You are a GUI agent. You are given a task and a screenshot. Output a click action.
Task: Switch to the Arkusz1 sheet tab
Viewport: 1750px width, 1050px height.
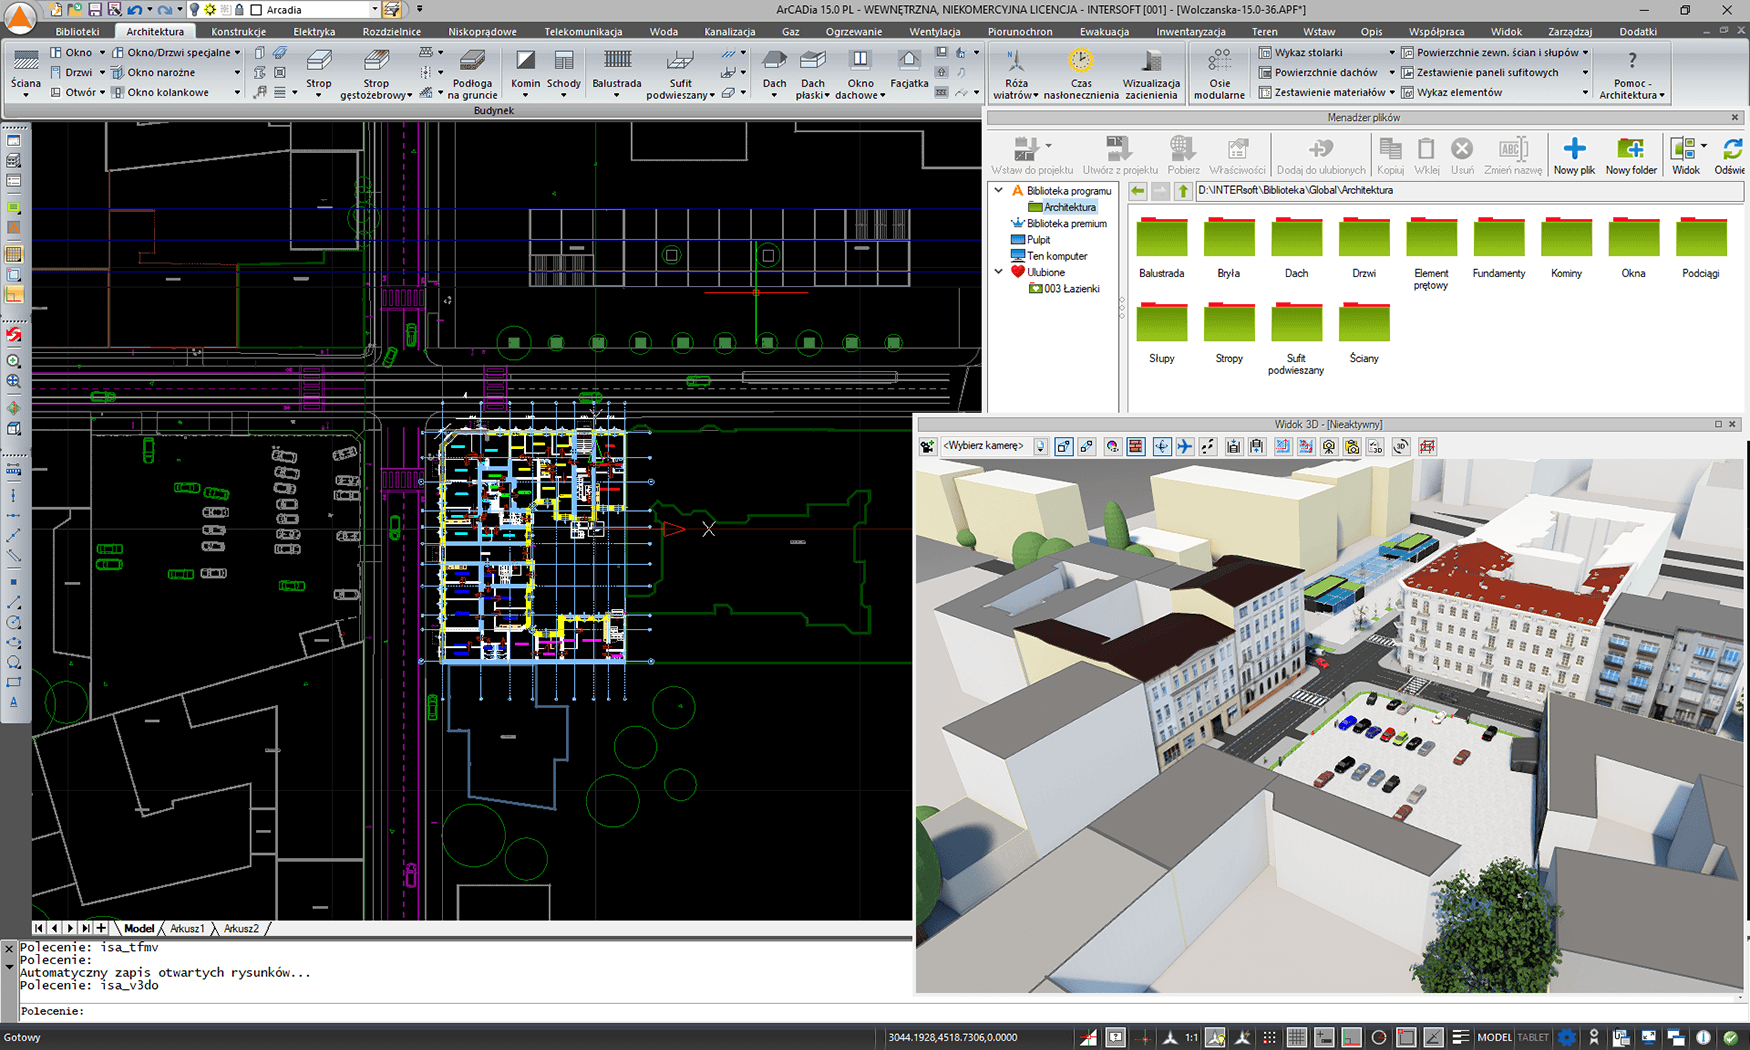[187, 929]
